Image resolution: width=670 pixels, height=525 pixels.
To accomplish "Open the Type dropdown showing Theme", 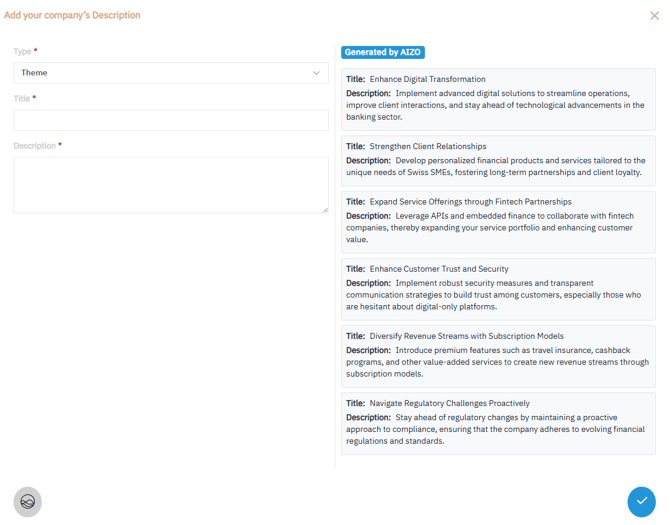I will point(170,73).
